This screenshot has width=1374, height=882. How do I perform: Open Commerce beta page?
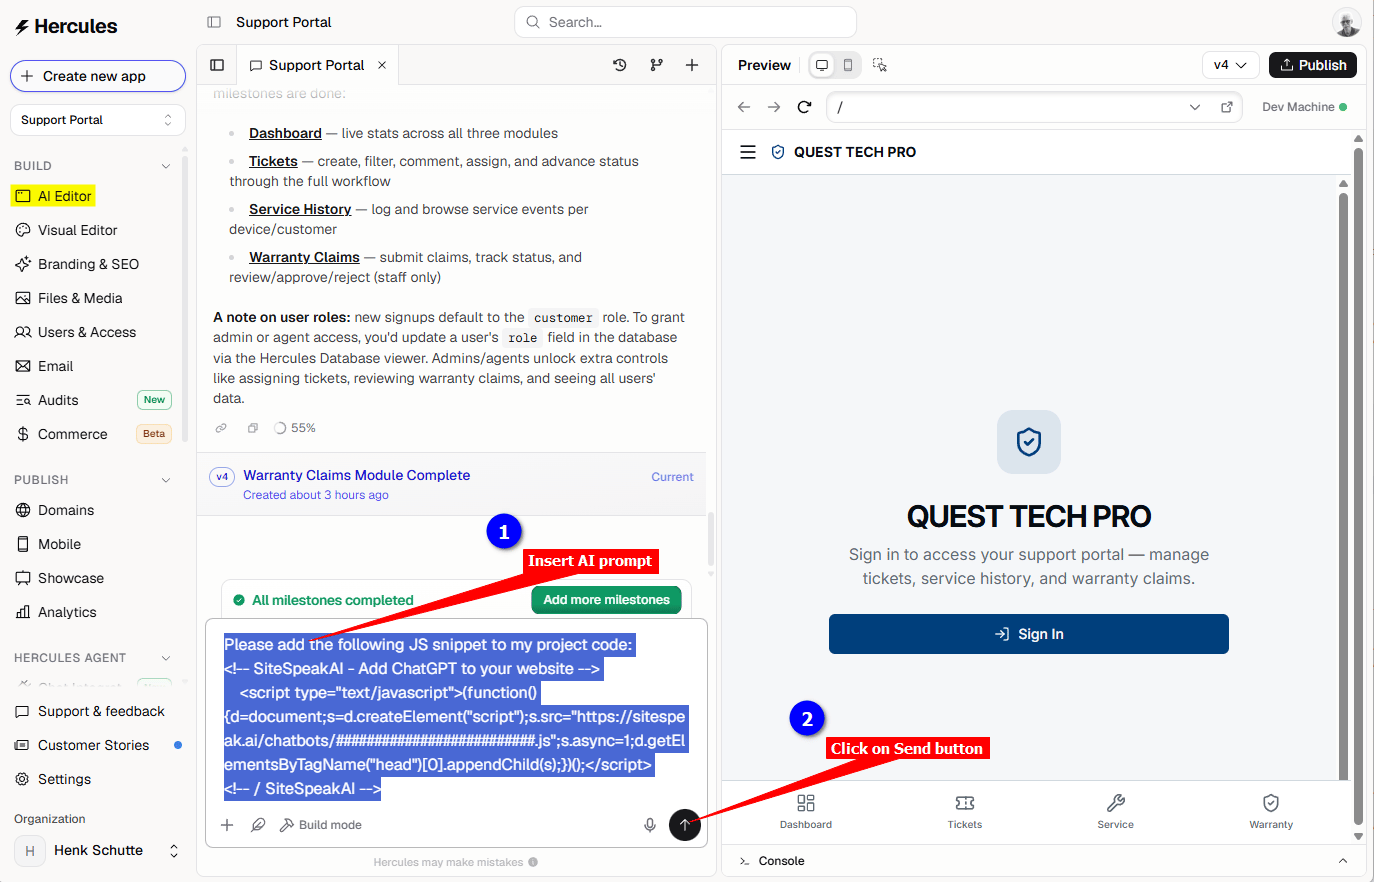62,434
